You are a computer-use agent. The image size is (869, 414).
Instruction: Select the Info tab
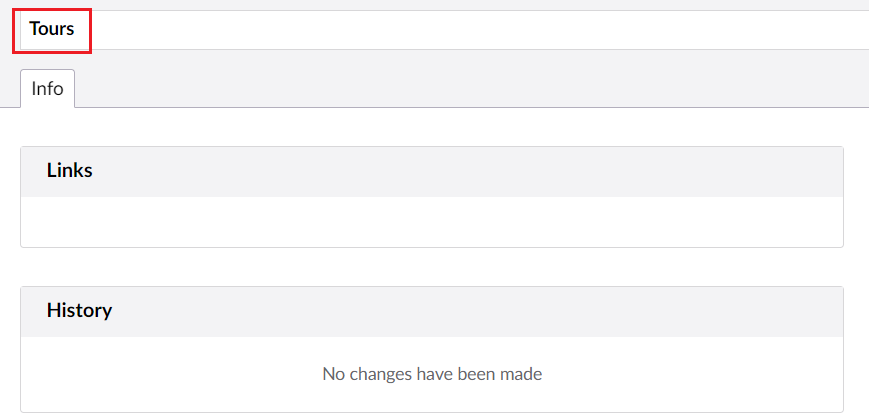(x=47, y=88)
